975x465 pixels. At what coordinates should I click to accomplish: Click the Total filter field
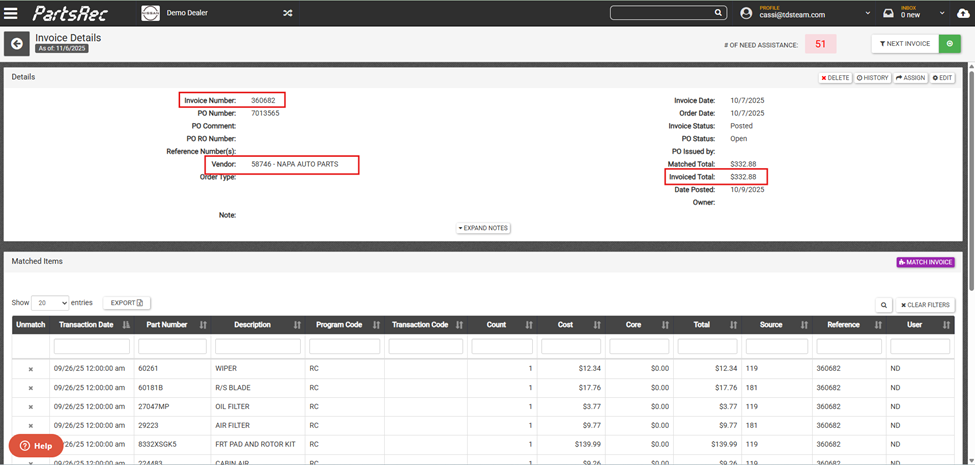click(708, 346)
